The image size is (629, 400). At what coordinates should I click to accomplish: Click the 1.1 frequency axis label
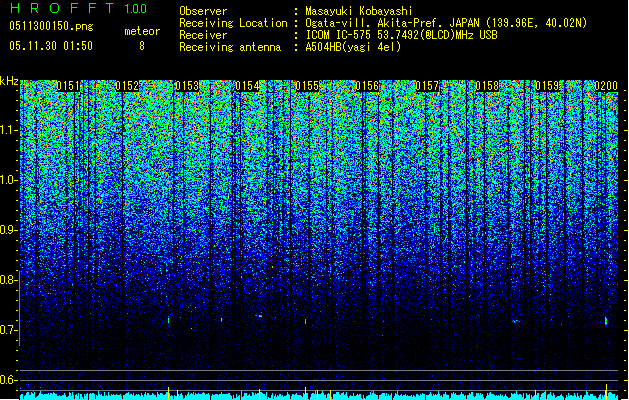[8, 130]
